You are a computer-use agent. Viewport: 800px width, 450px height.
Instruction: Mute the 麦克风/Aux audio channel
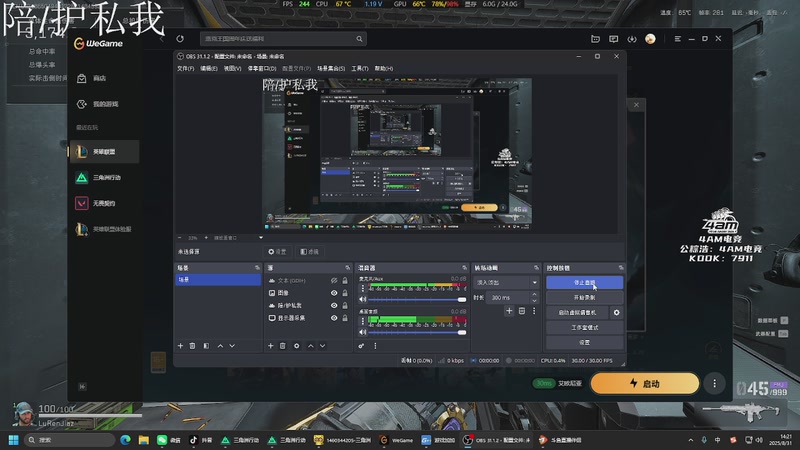(x=363, y=299)
